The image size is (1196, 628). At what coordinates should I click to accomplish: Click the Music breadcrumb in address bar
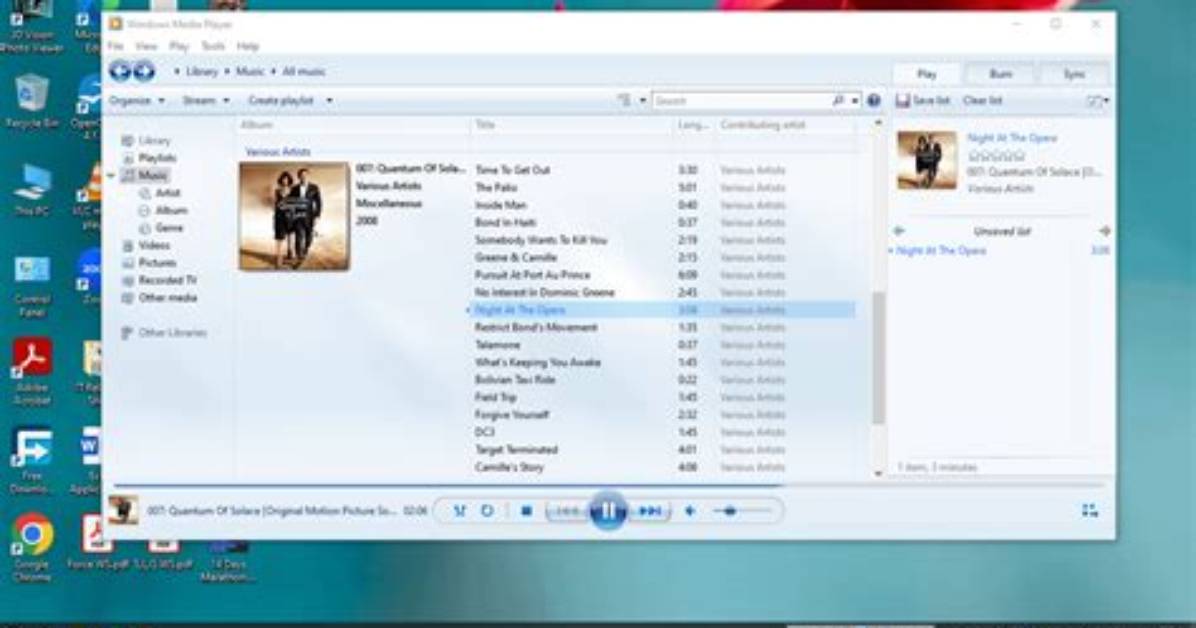[249, 71]
